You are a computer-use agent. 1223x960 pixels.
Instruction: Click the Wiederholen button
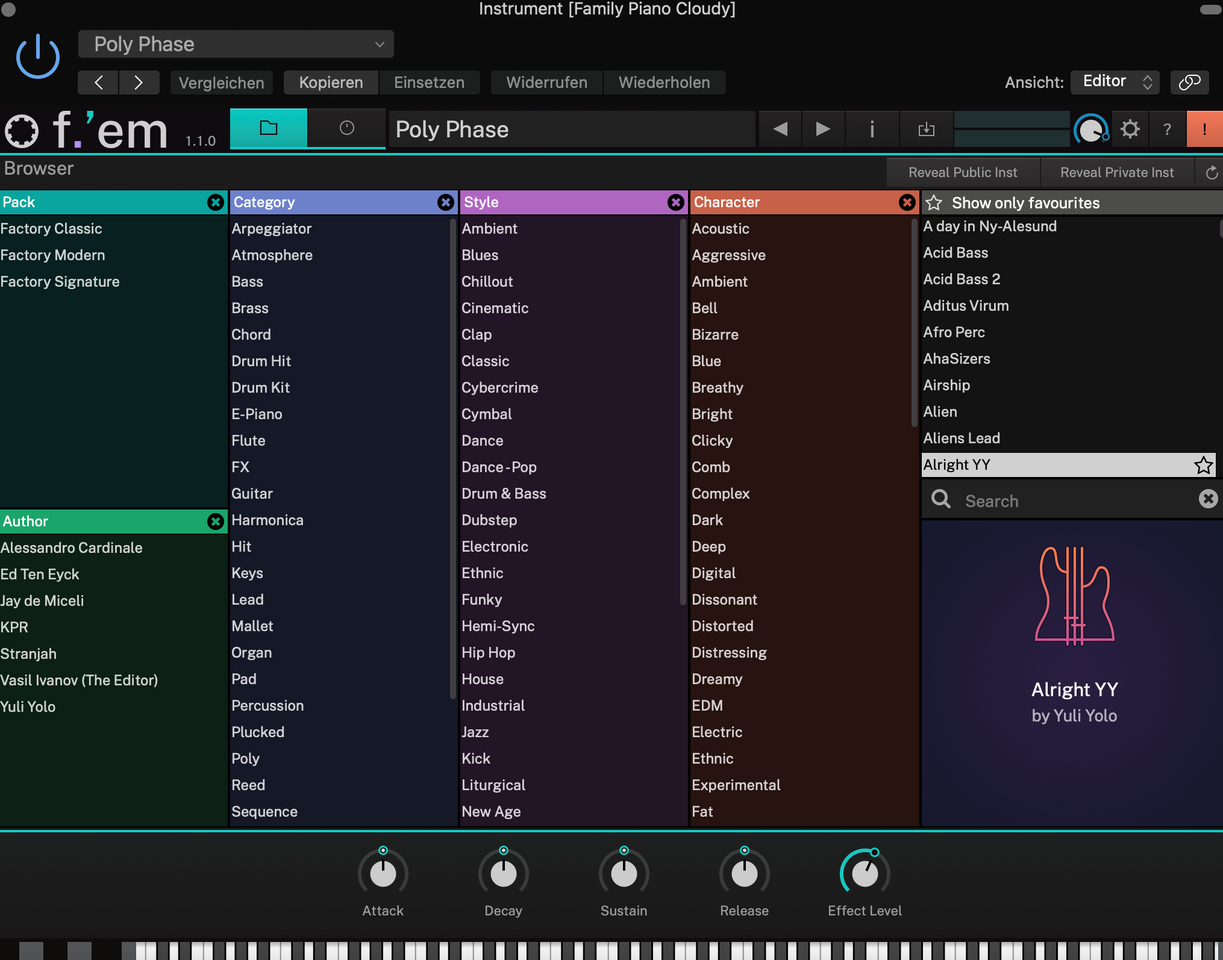pyautogui.click(x=664, y=83)
